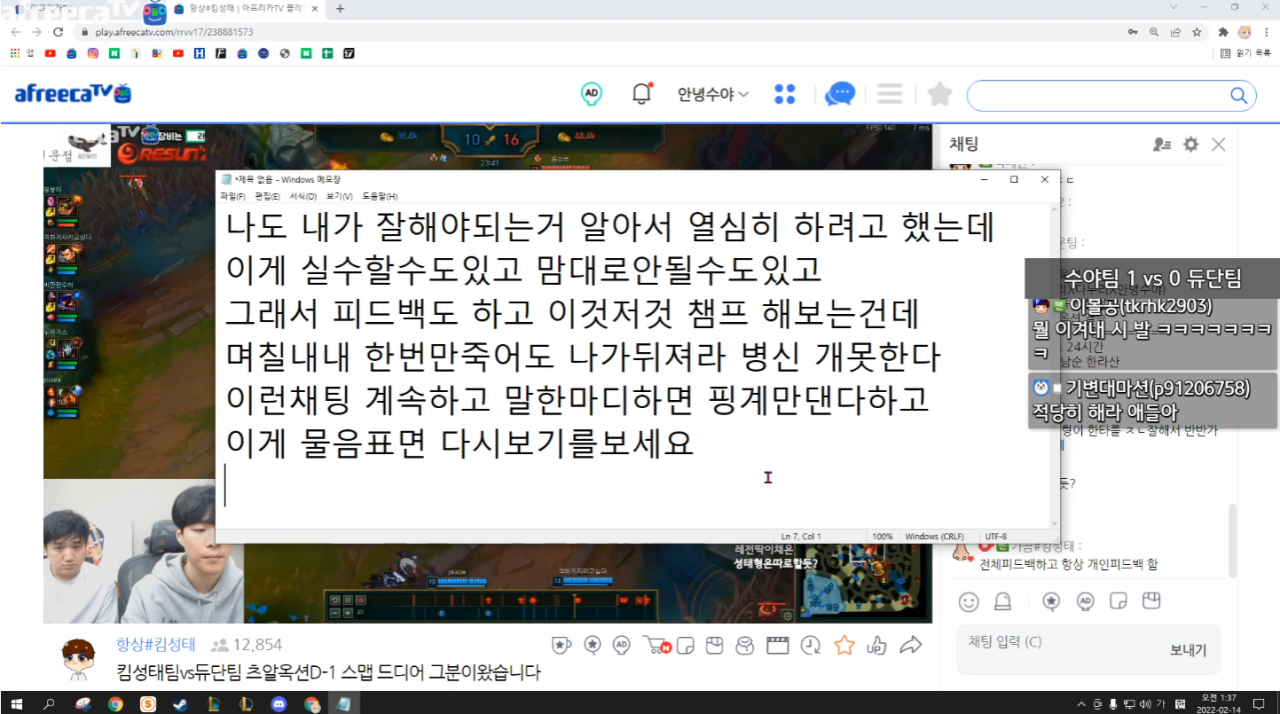The height and width of the screenshot is (714, 1280).
Task: Bookmark this page star in address bar
Action: pos(1196,32)
